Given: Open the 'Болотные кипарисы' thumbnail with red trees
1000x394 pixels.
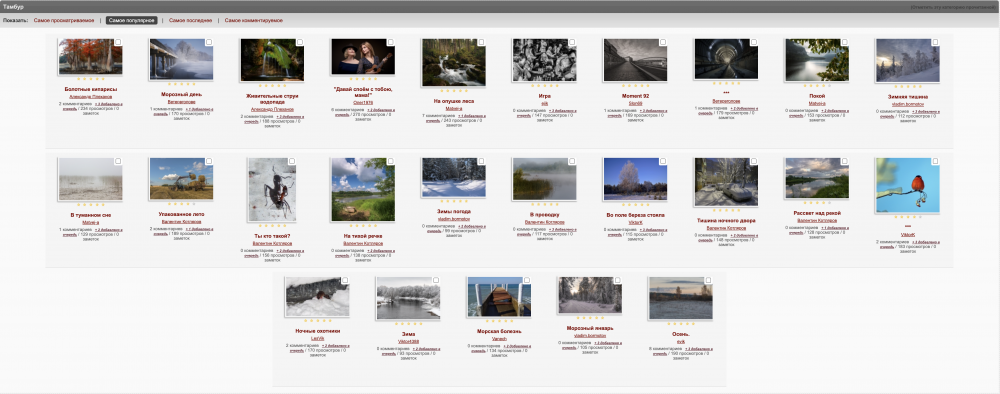Looking at the screenshot, I should (90, 57).
